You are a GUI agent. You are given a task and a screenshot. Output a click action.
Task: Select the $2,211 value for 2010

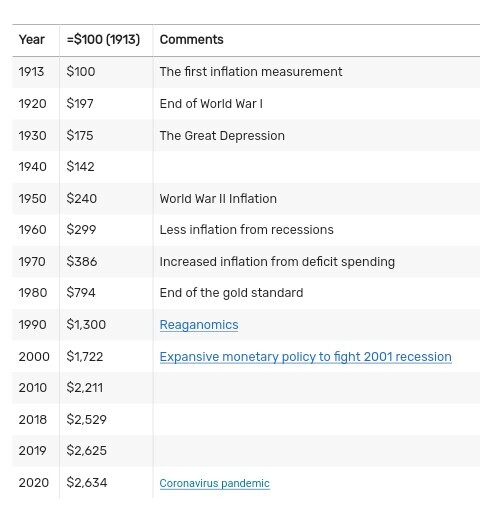point(85,388)
